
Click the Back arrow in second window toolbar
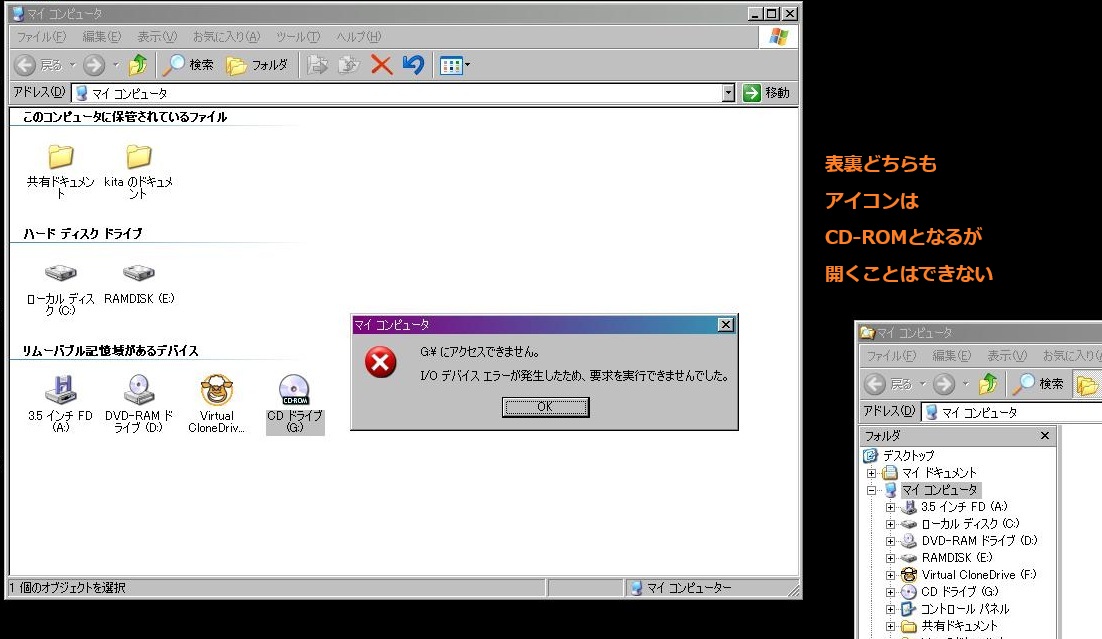click(x=875, y=384)
